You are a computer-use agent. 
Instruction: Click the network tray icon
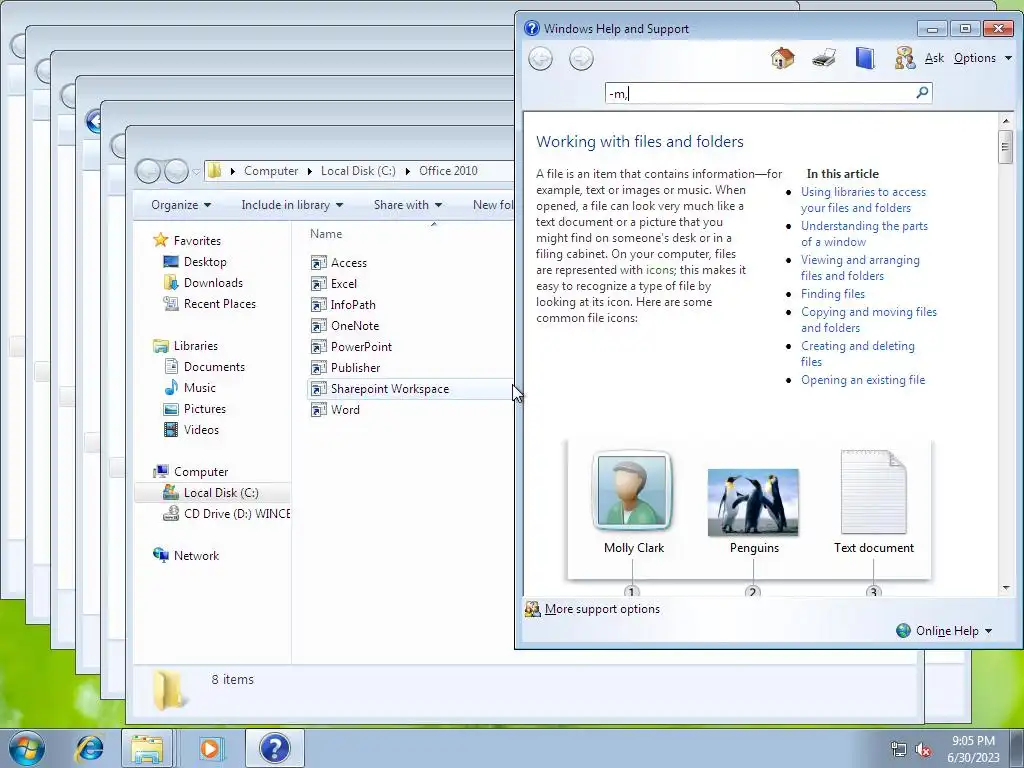click(x=899, y=750)
